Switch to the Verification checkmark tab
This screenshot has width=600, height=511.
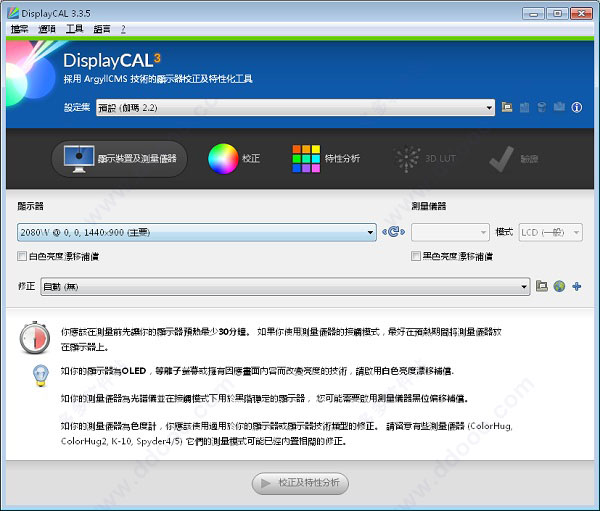(514, 158)
